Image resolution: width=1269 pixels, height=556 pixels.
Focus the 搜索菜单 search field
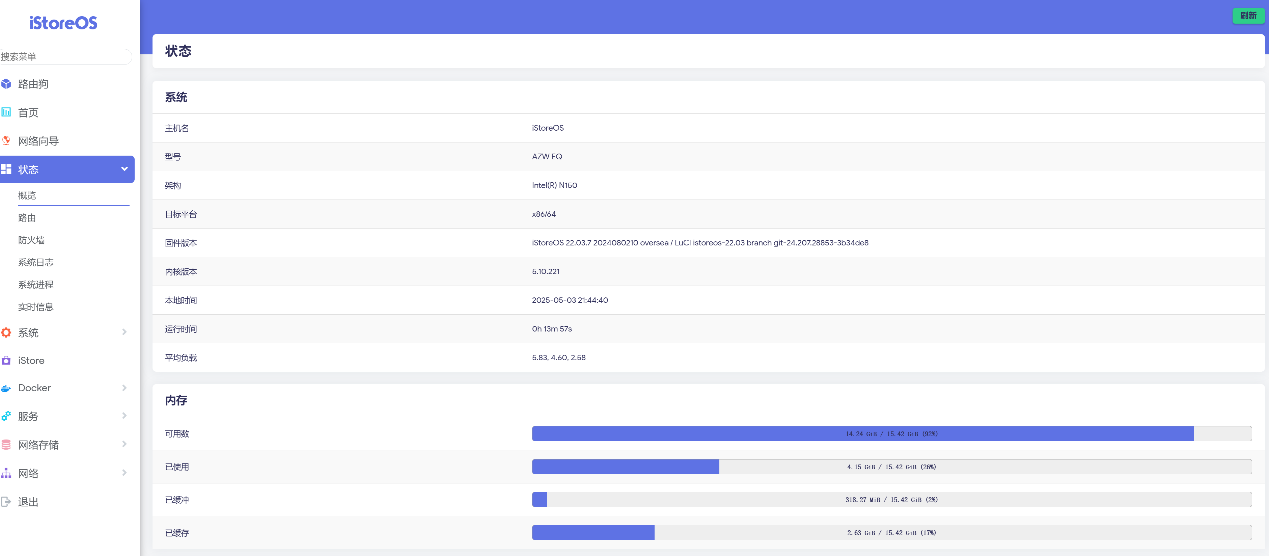(x=66, y=57)
